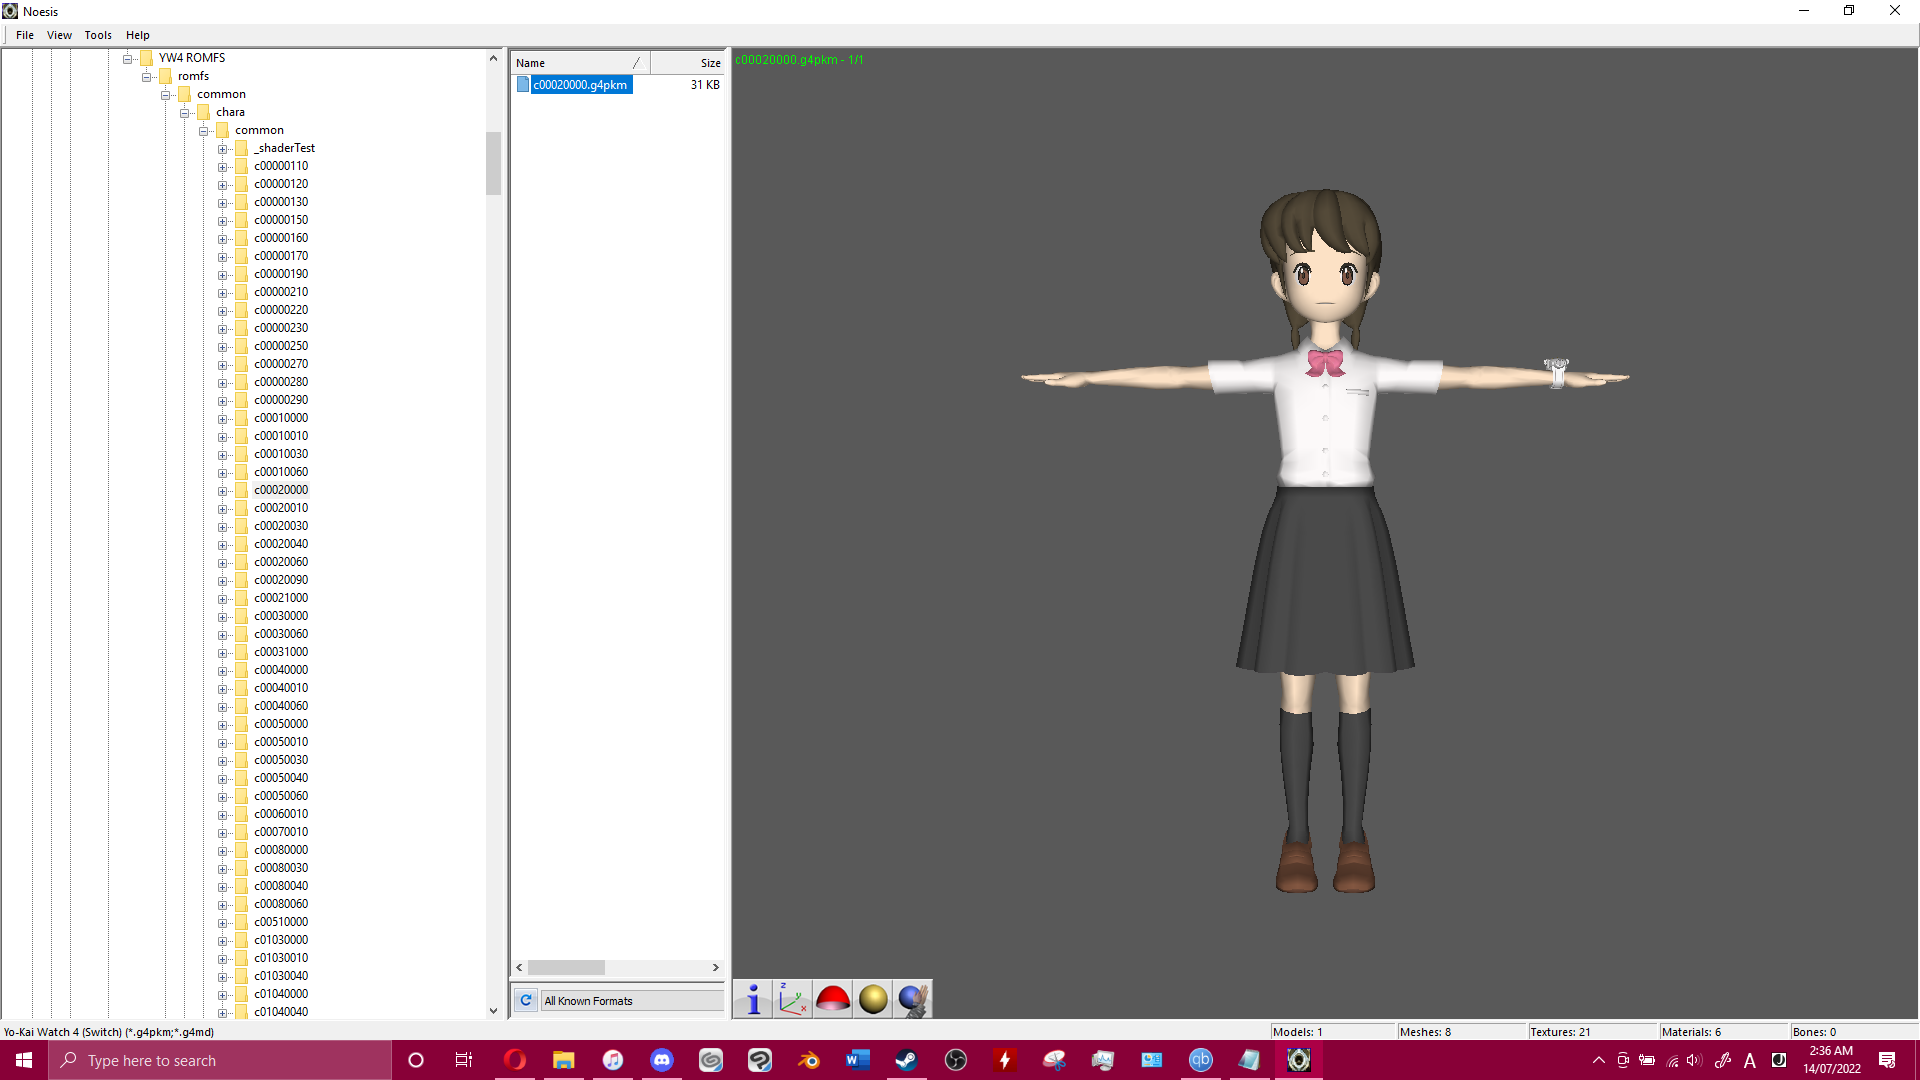1920x1080 pixels.
Task: Open OBS Studio from the taskbar
Action: coord(956,1060)
